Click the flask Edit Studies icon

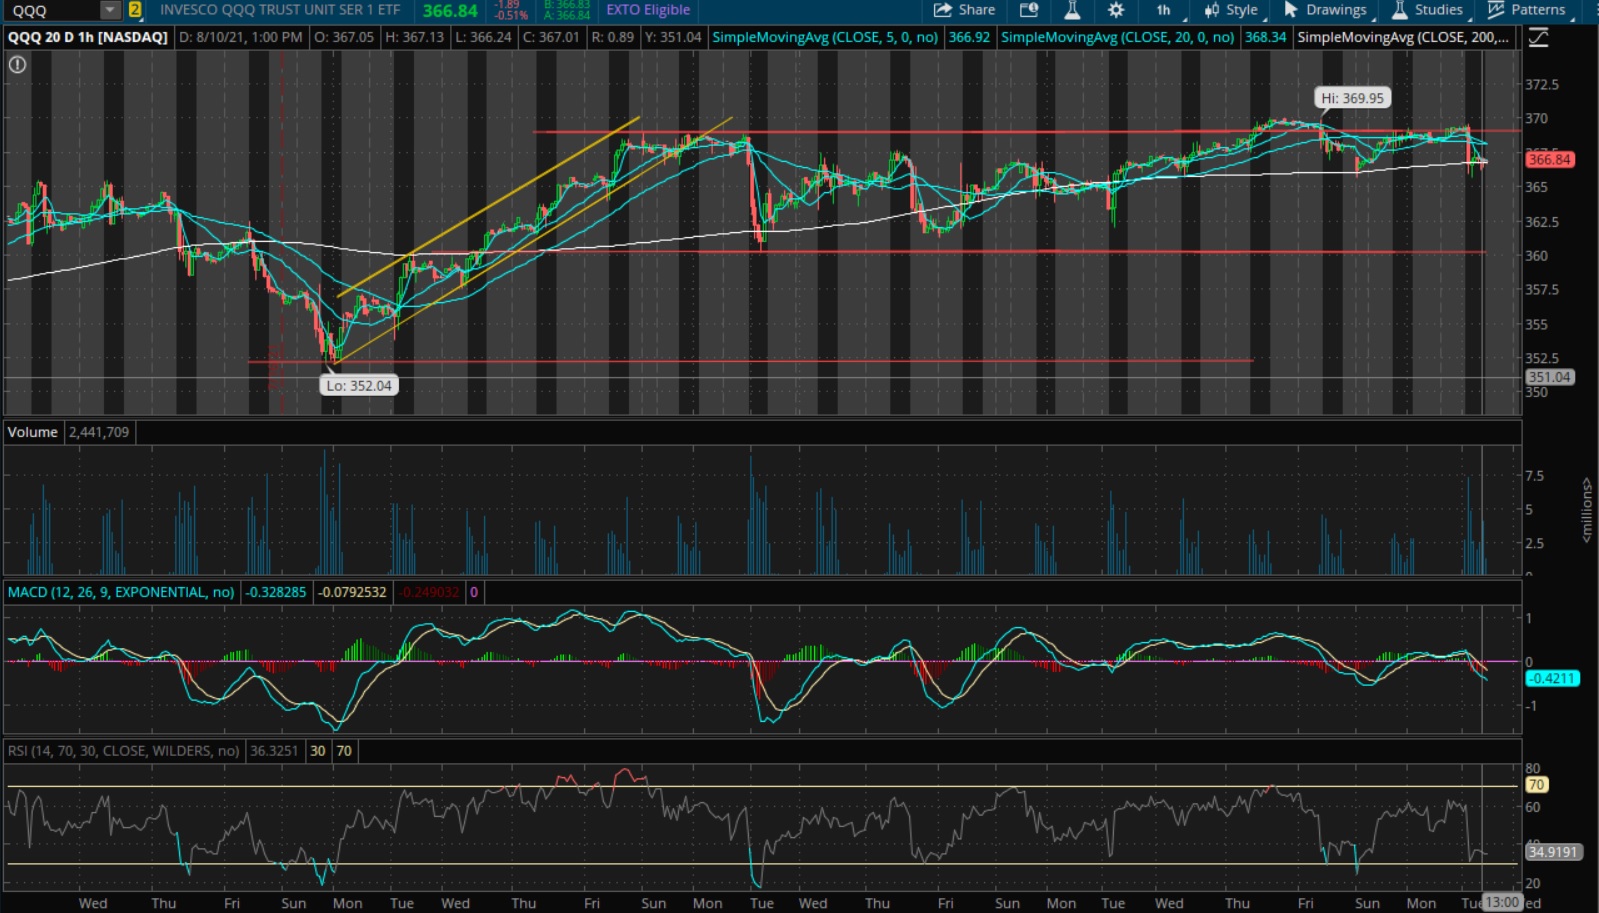[x=1072, y=10]
